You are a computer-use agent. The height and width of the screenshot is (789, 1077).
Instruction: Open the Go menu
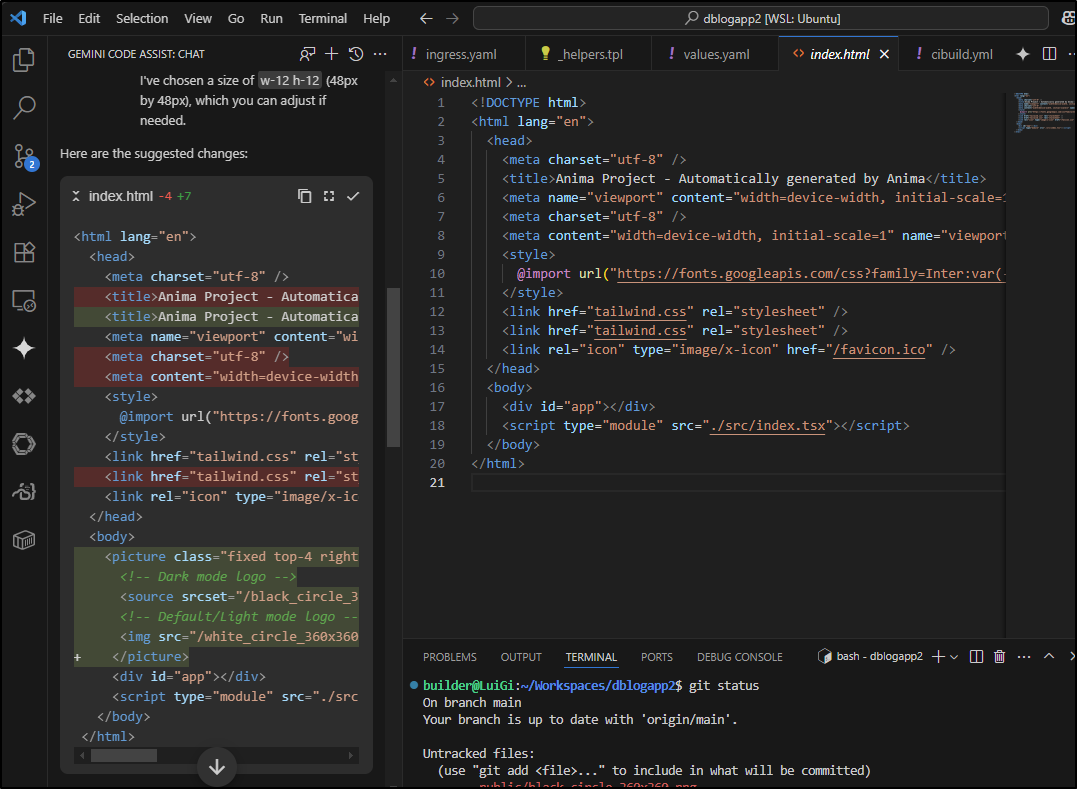[x=236, y=19]
